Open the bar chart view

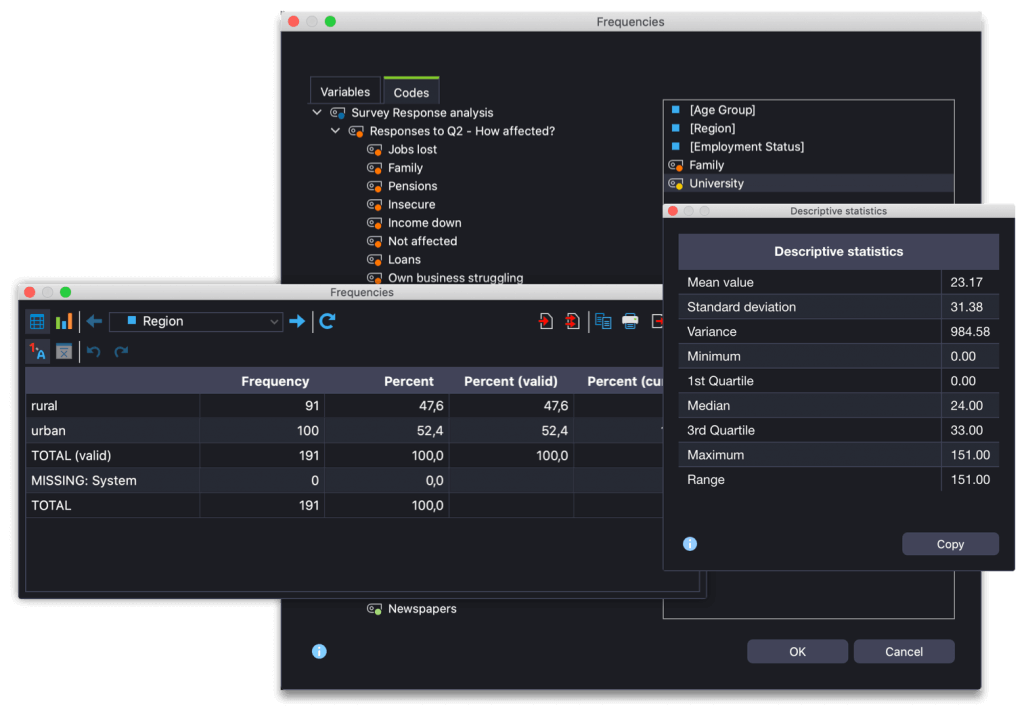coord(63,321)
